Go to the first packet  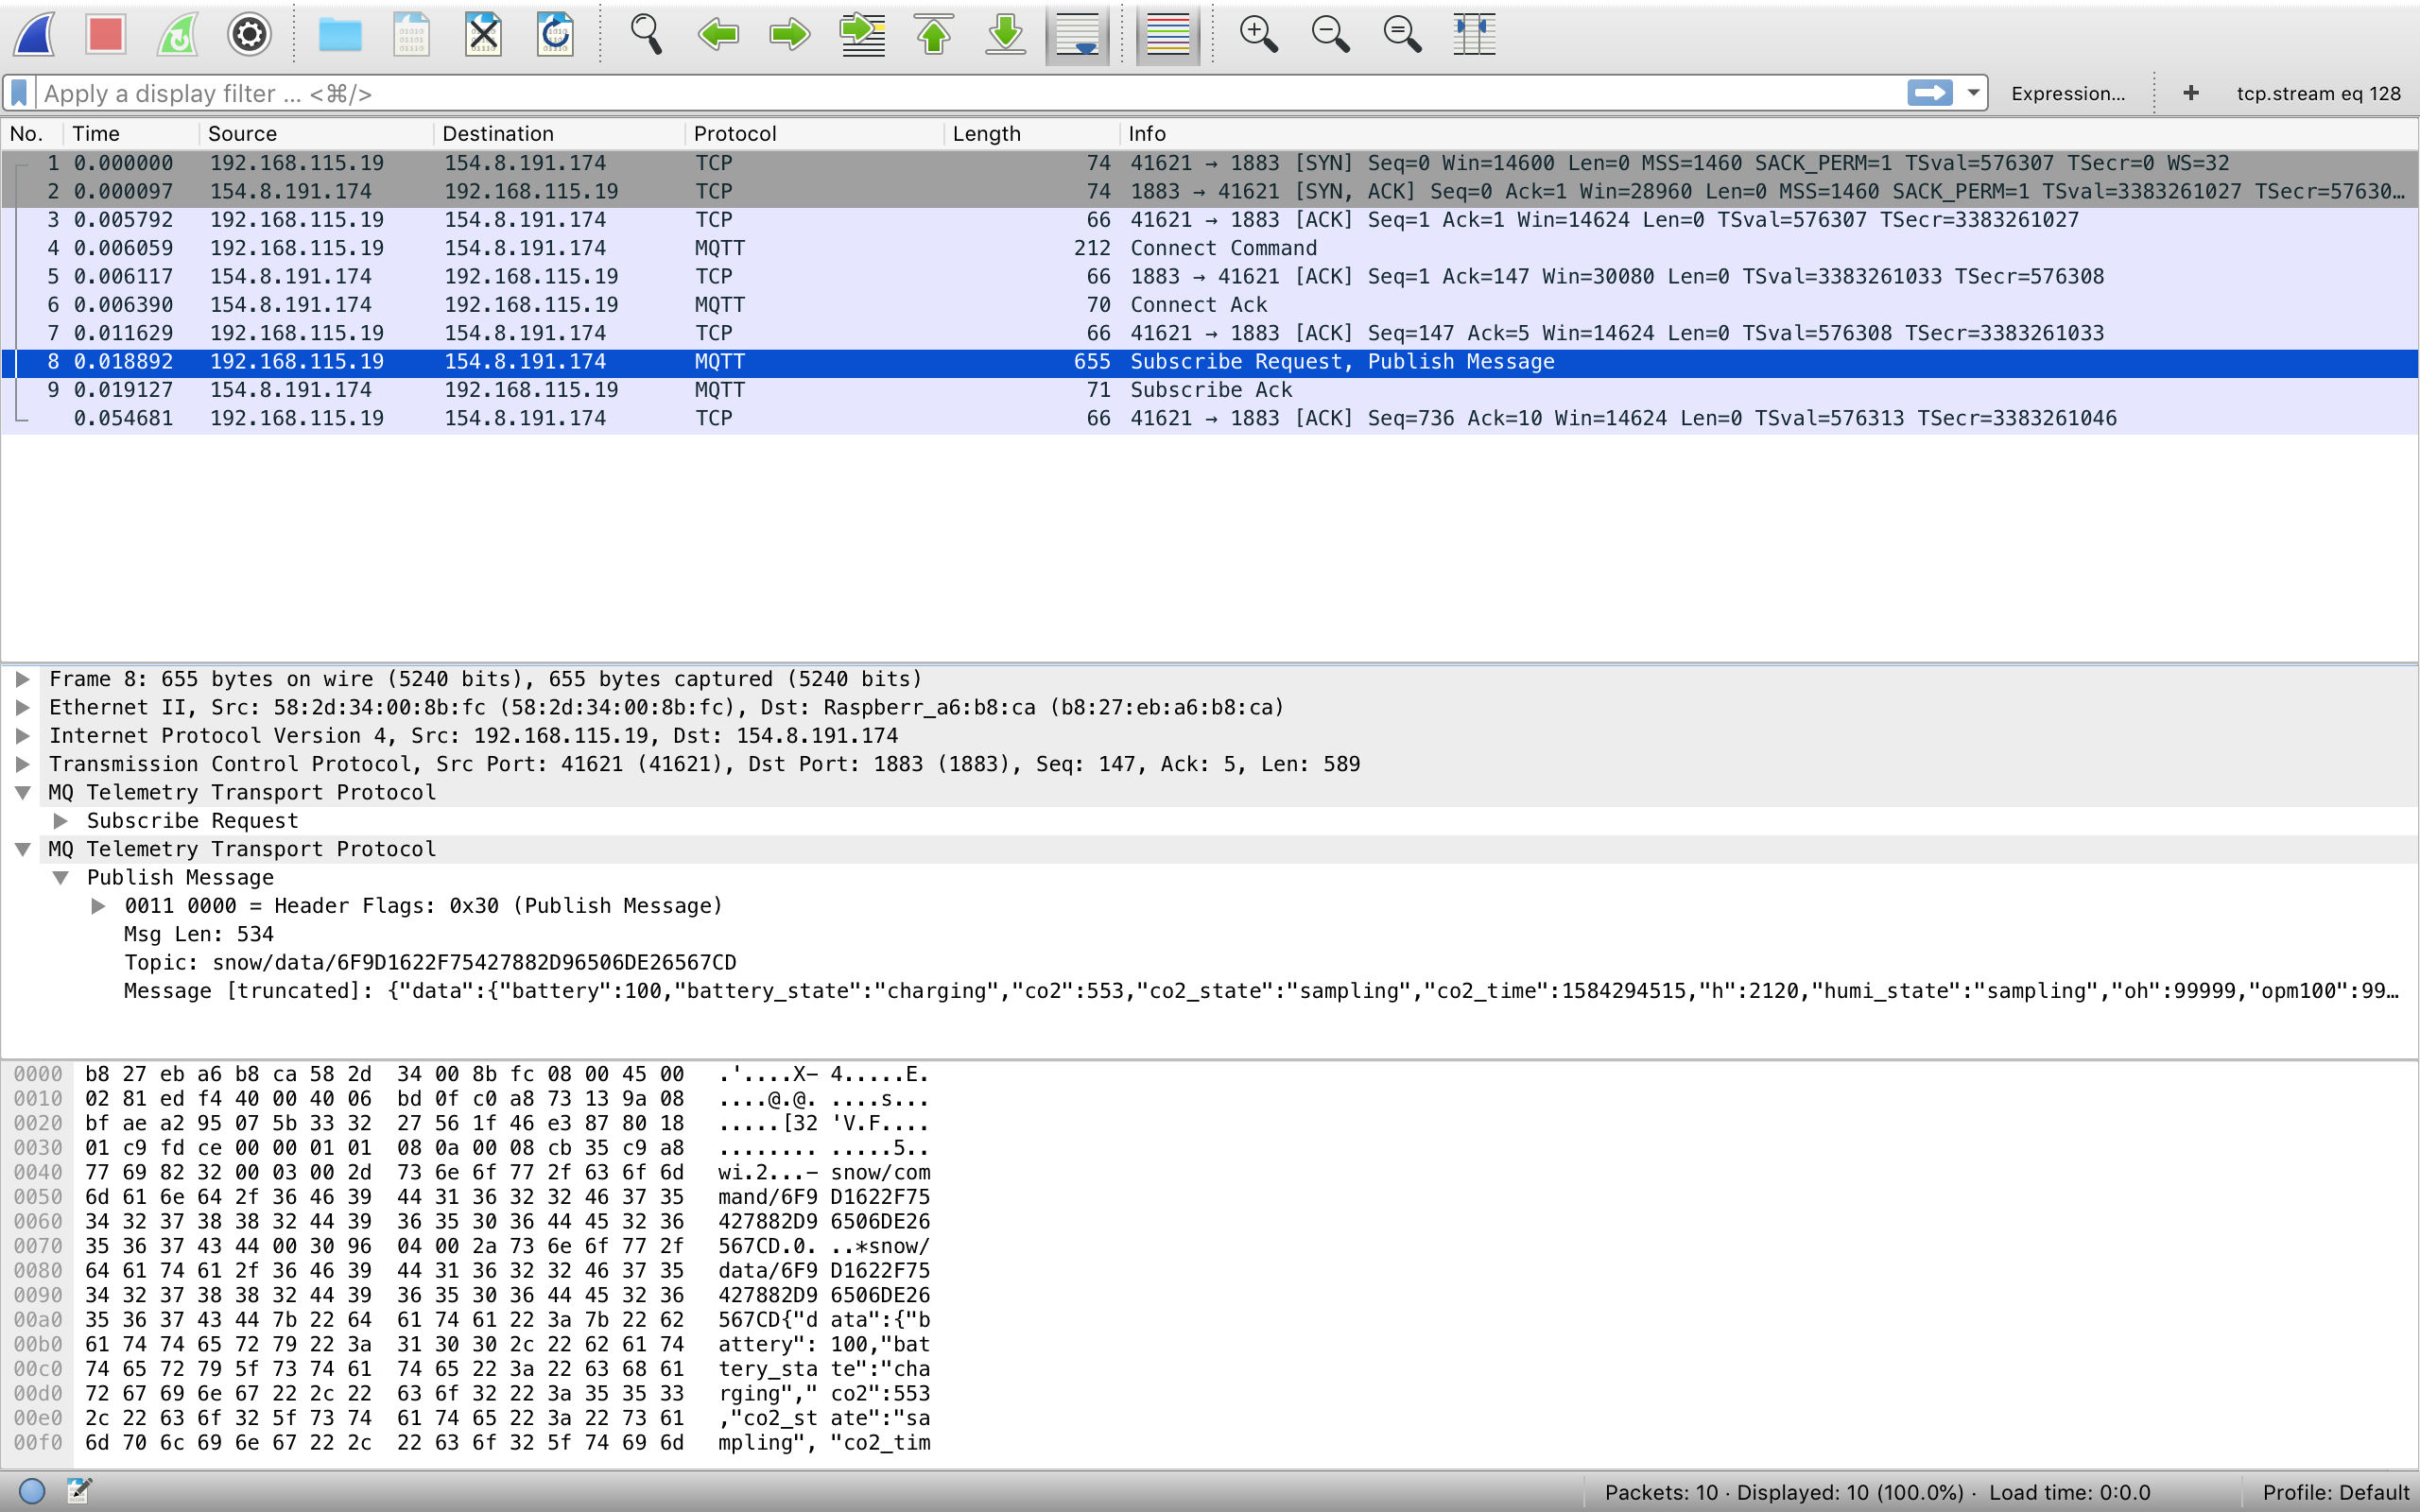point(933,35)
